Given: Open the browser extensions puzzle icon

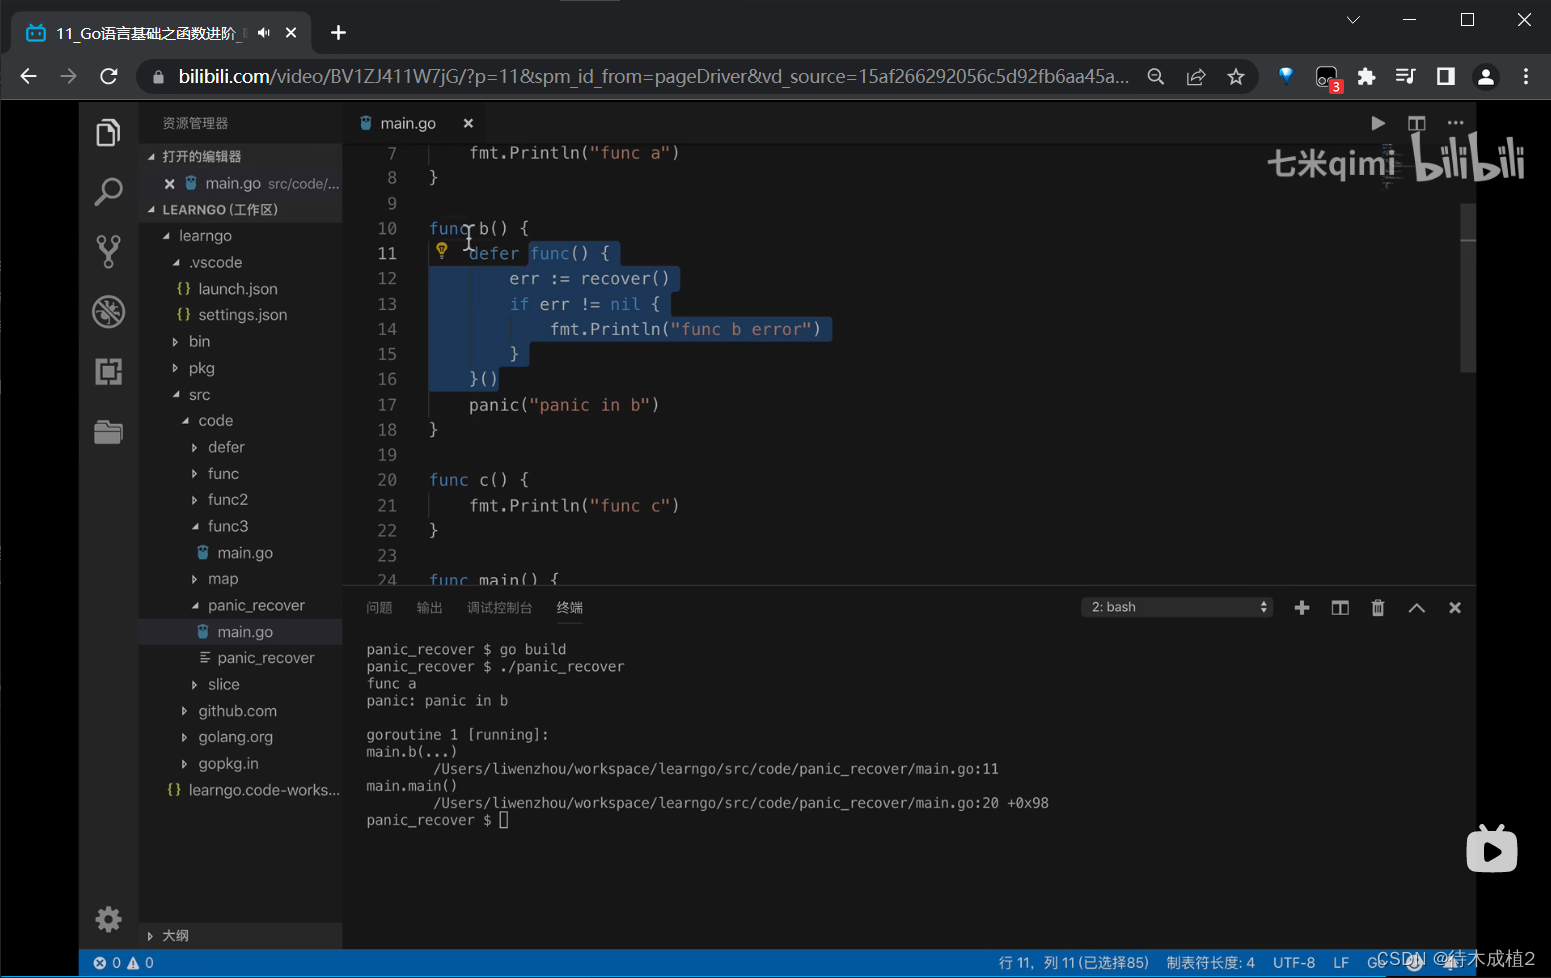Looking at the screenshot, I should pyautogui.click(x=1366, y=77).
